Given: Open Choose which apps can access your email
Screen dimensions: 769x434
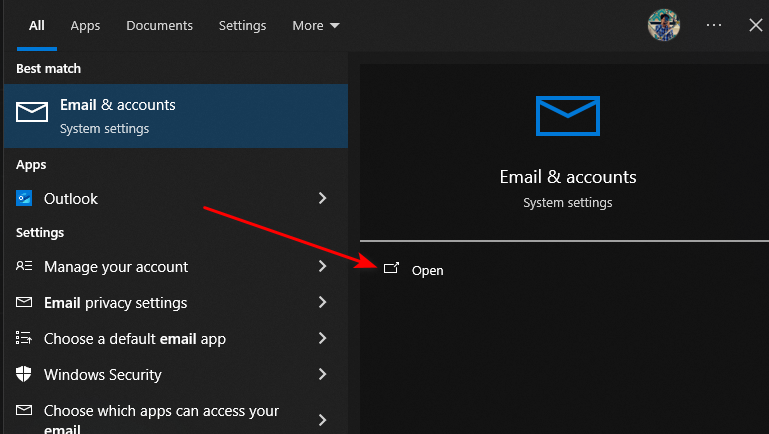Looking at the screenshot, I should (176, 415).
